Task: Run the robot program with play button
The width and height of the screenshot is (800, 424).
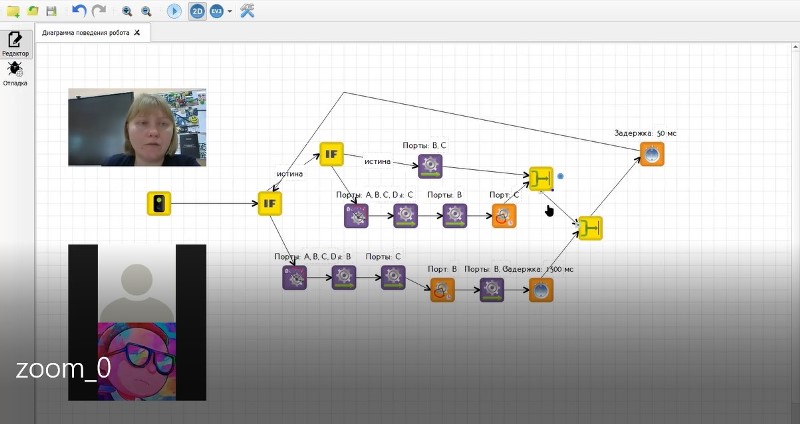Action: coord(174,11)
